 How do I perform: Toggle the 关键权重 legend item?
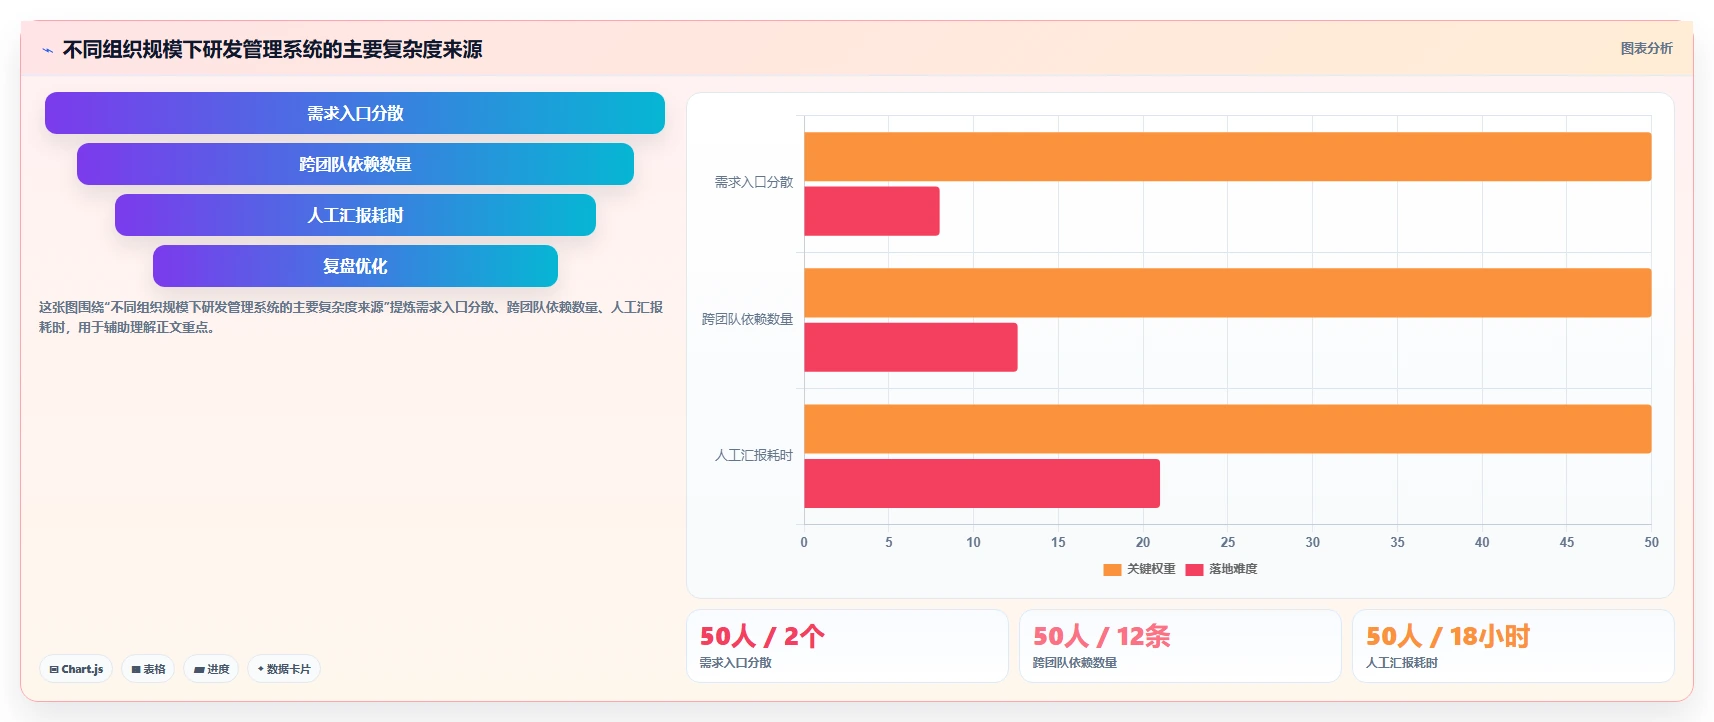(1139, 569)
